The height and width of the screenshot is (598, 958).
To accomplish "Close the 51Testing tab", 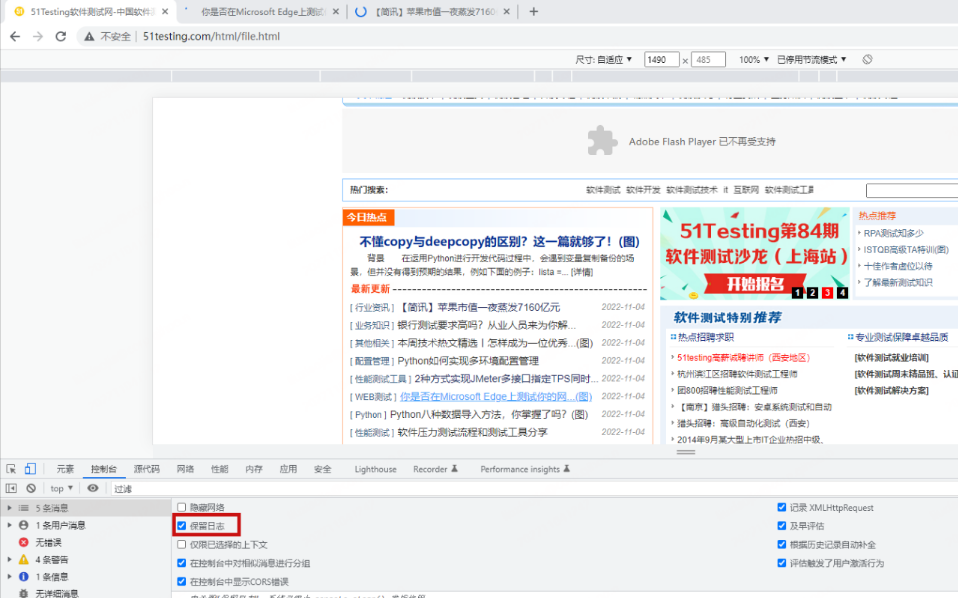I will click(165, 12).
